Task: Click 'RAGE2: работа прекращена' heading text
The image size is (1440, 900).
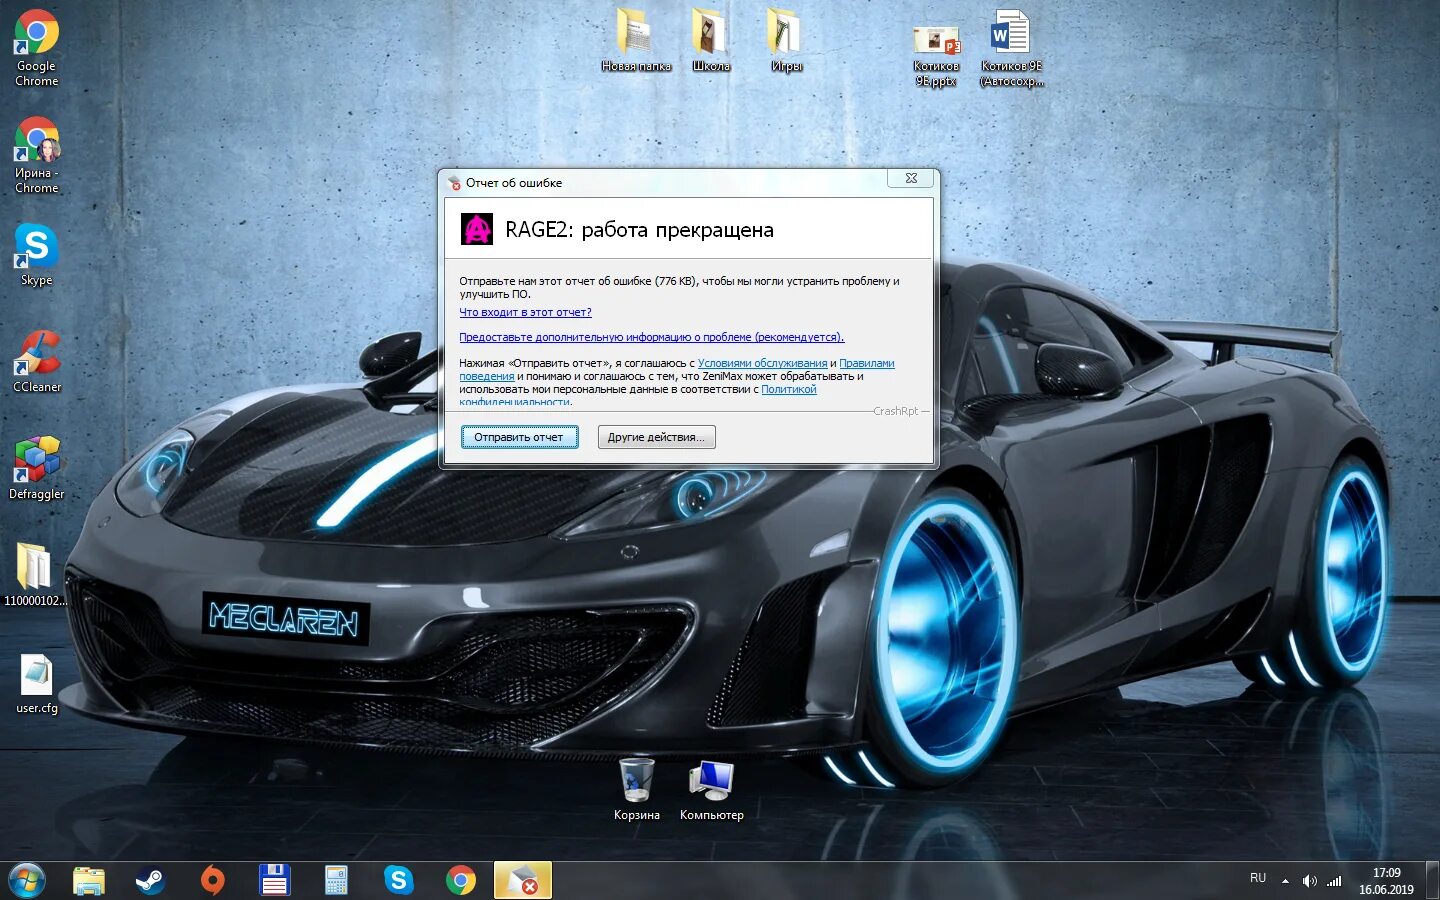Action: coord(639,230)
